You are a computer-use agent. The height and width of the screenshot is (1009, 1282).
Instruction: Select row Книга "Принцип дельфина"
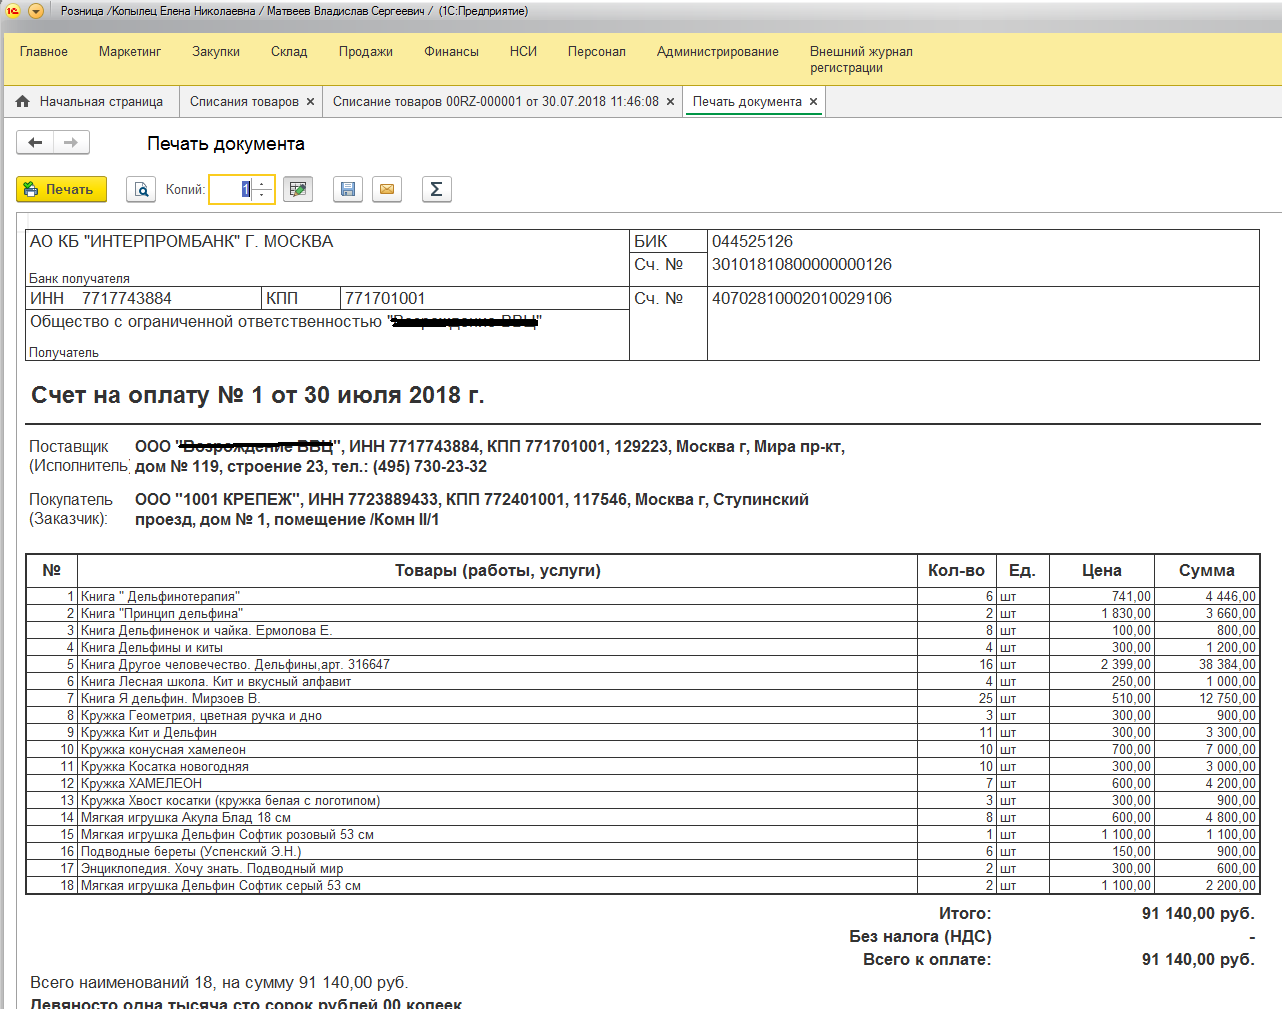point(642,614)
